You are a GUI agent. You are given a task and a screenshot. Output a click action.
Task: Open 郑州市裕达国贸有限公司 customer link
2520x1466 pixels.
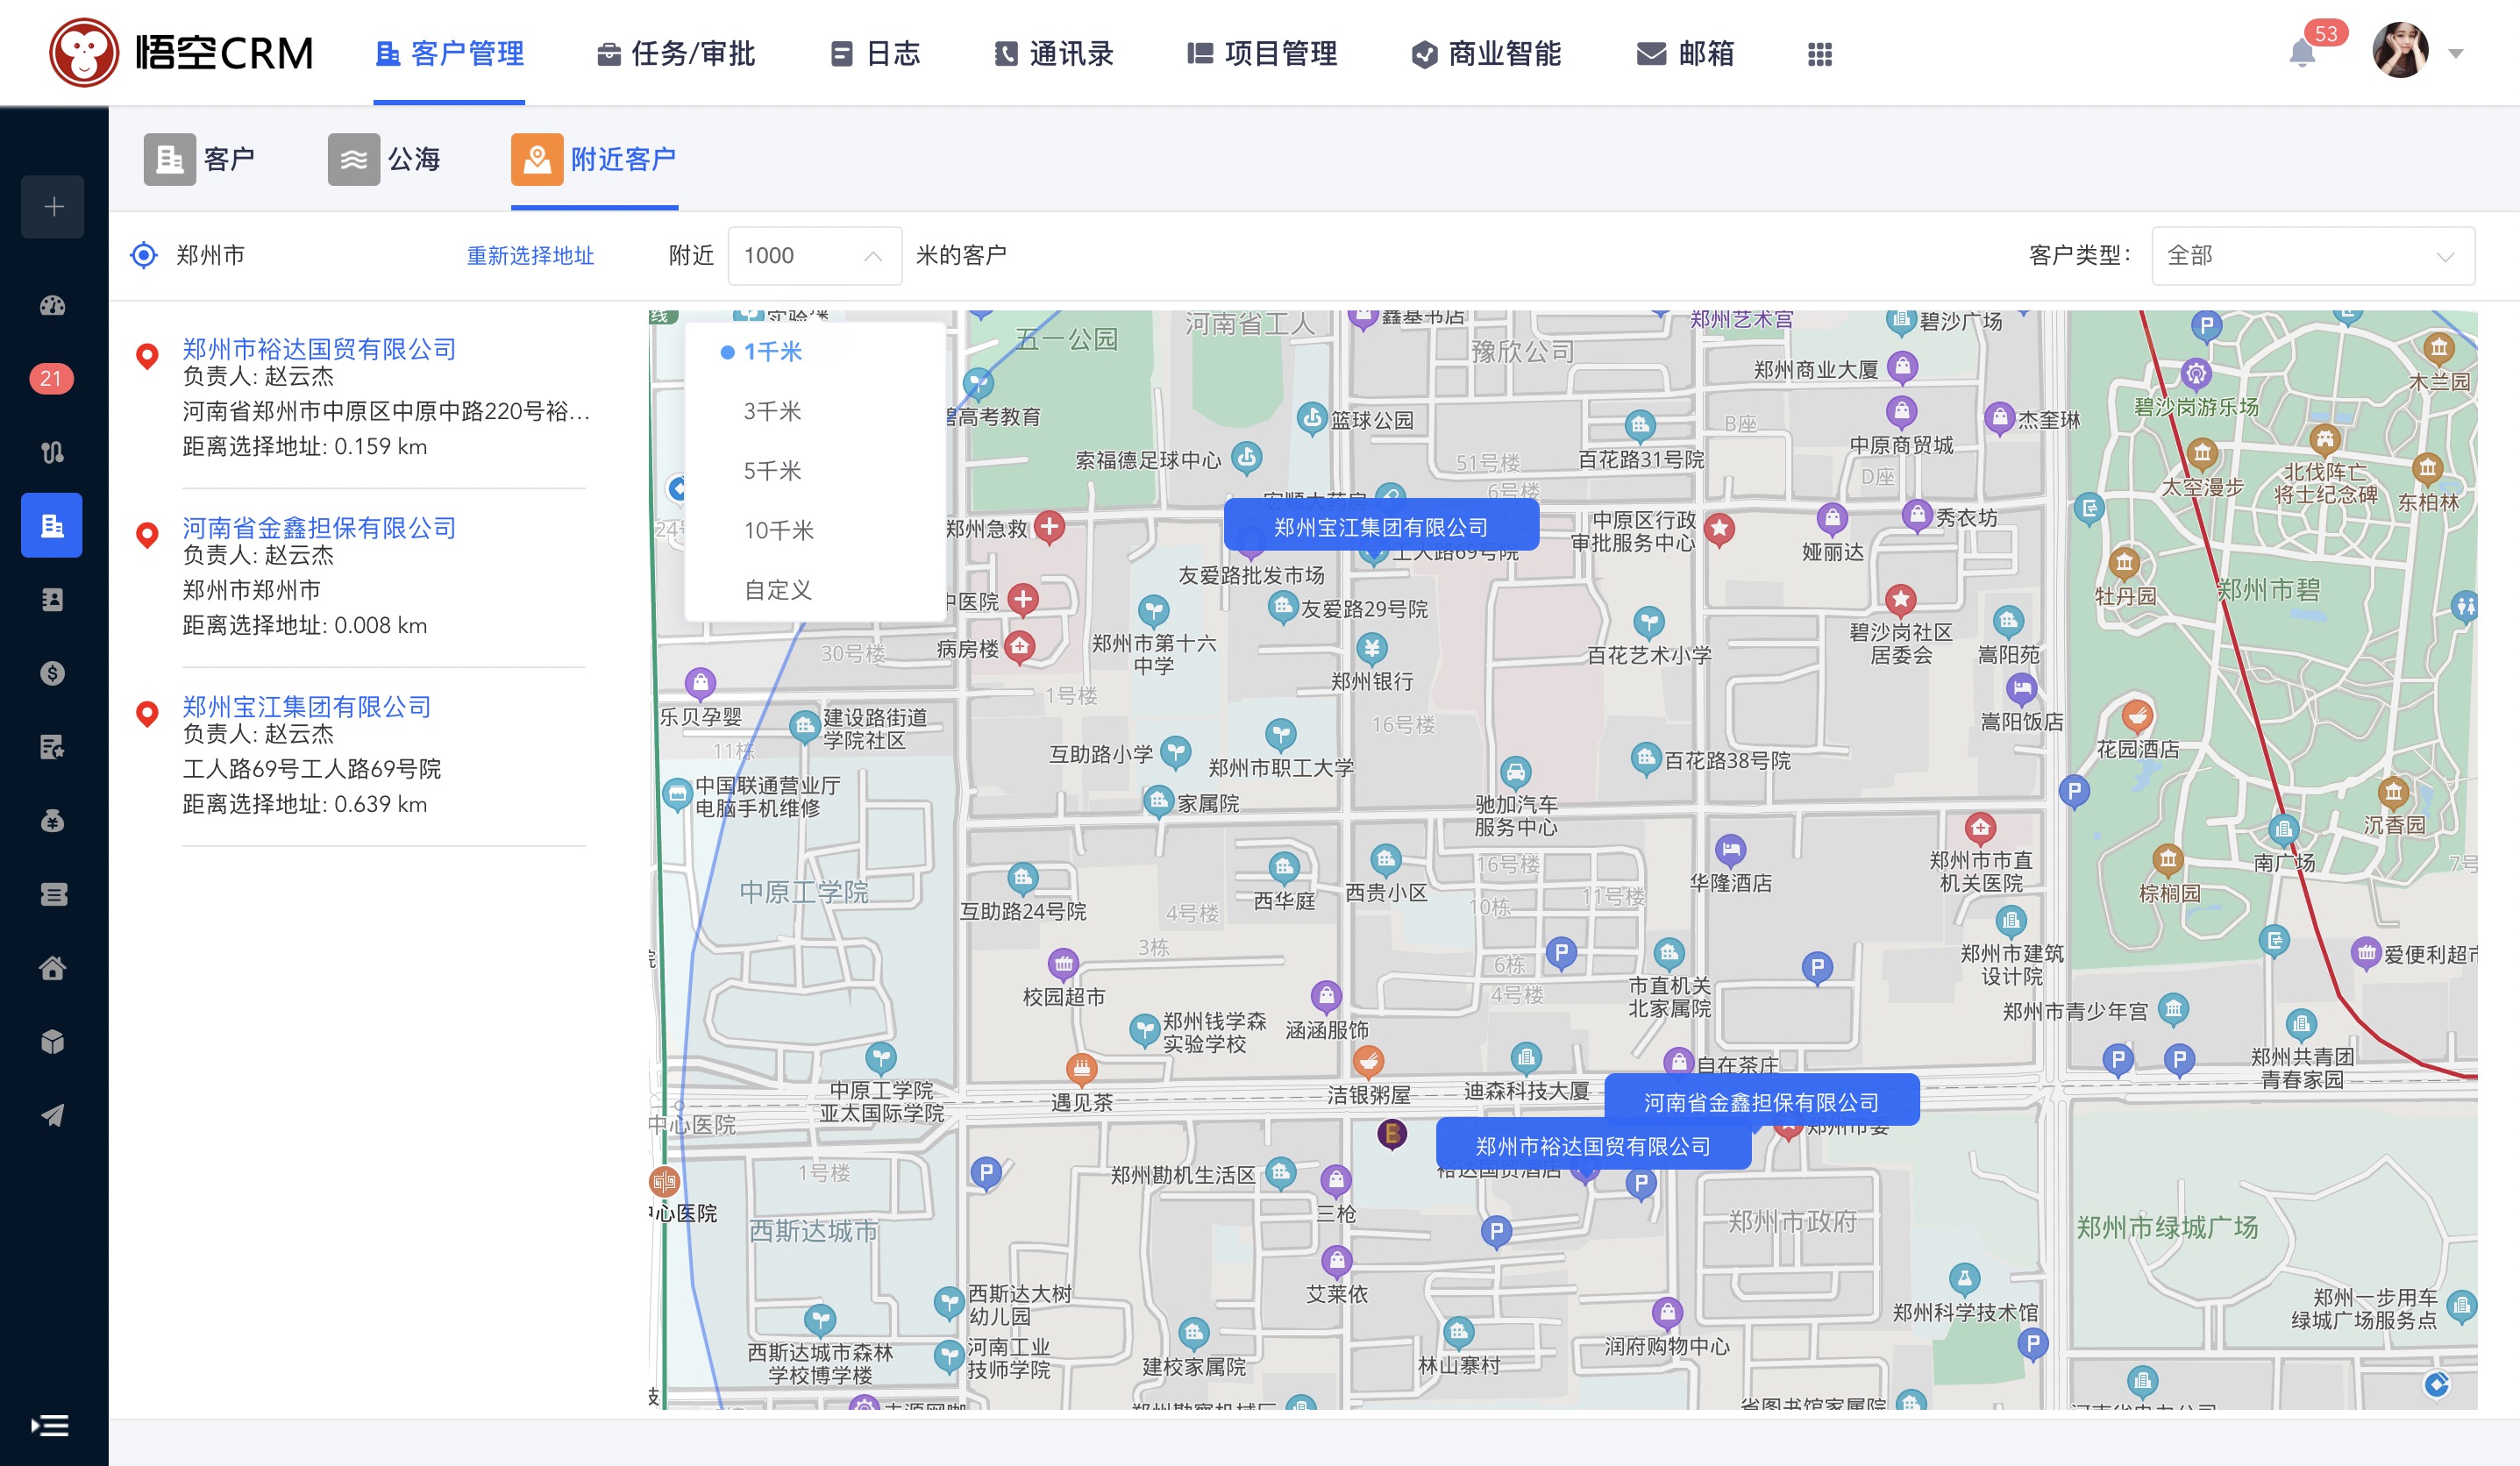319,349
